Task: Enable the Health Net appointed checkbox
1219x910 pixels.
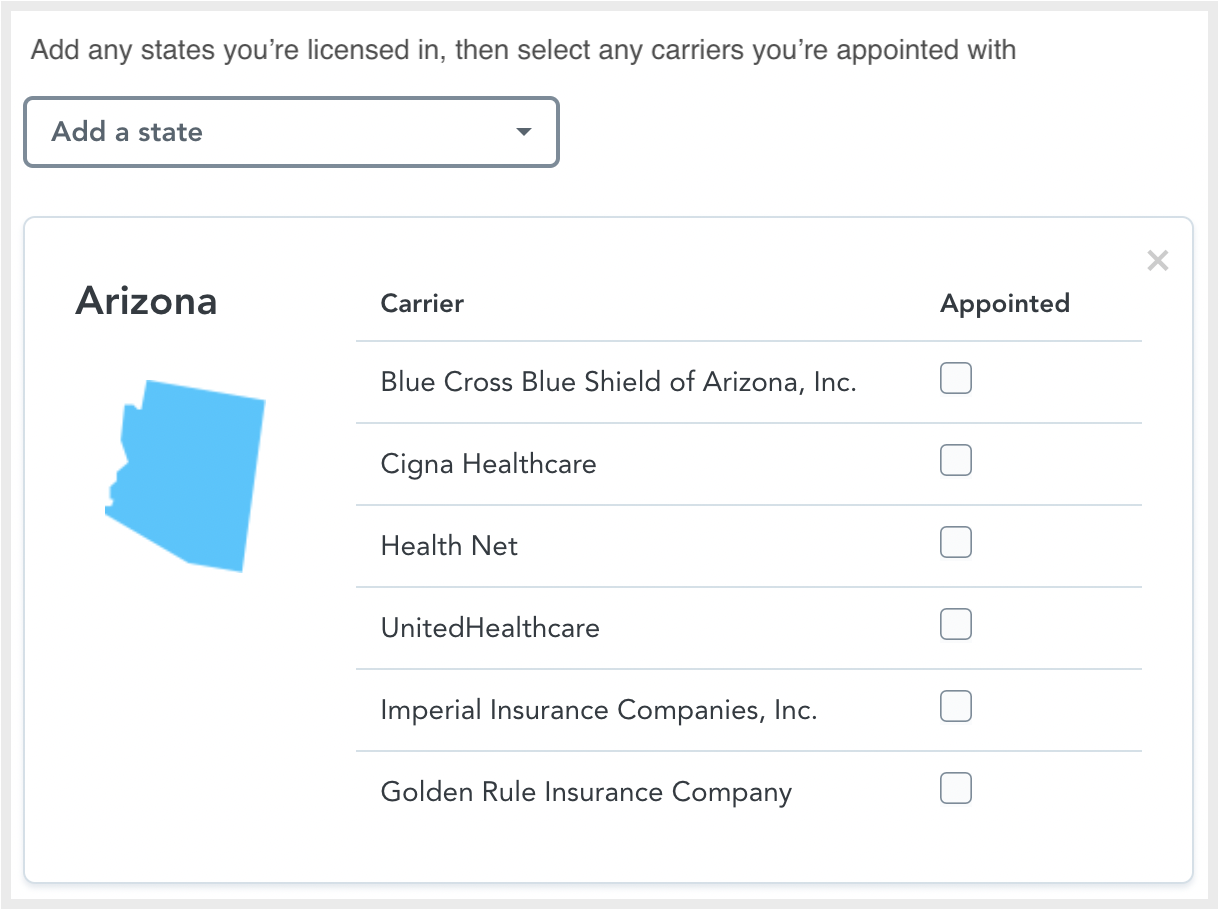Action: point(955,542)
